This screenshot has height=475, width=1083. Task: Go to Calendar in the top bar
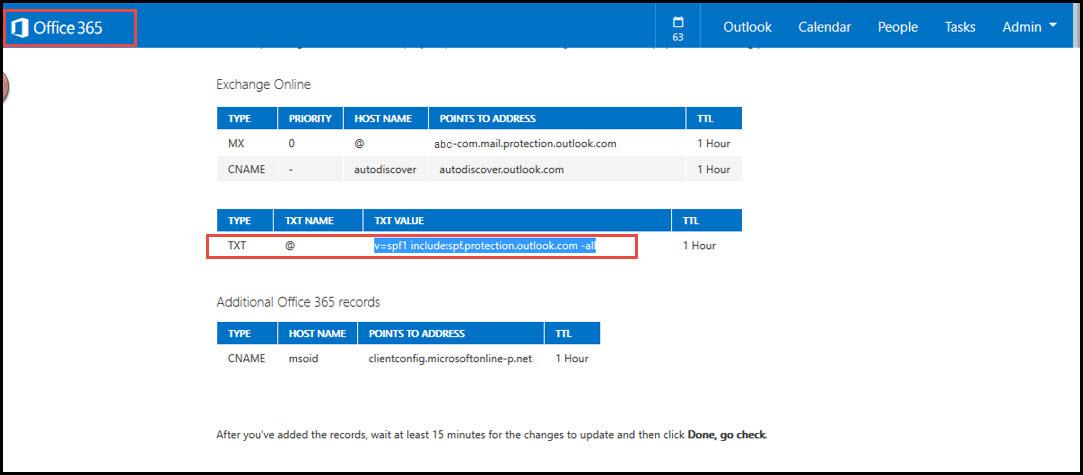click(x=825, y=27)
